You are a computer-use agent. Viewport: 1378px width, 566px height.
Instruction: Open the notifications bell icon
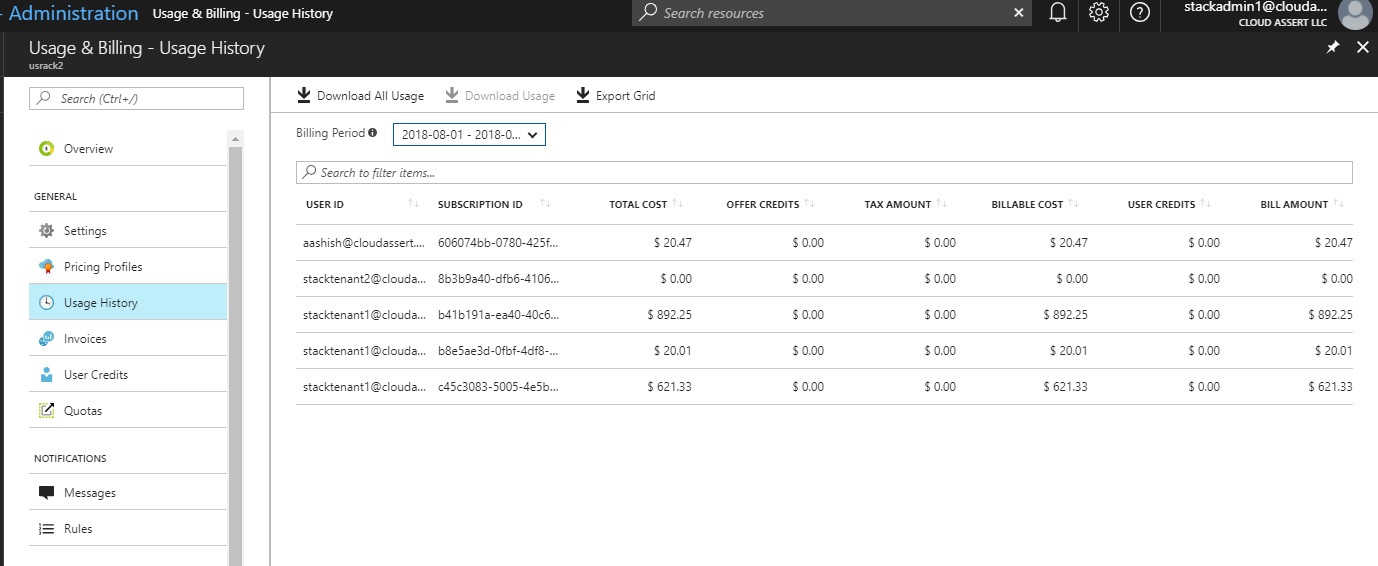tap(1057, 13)
